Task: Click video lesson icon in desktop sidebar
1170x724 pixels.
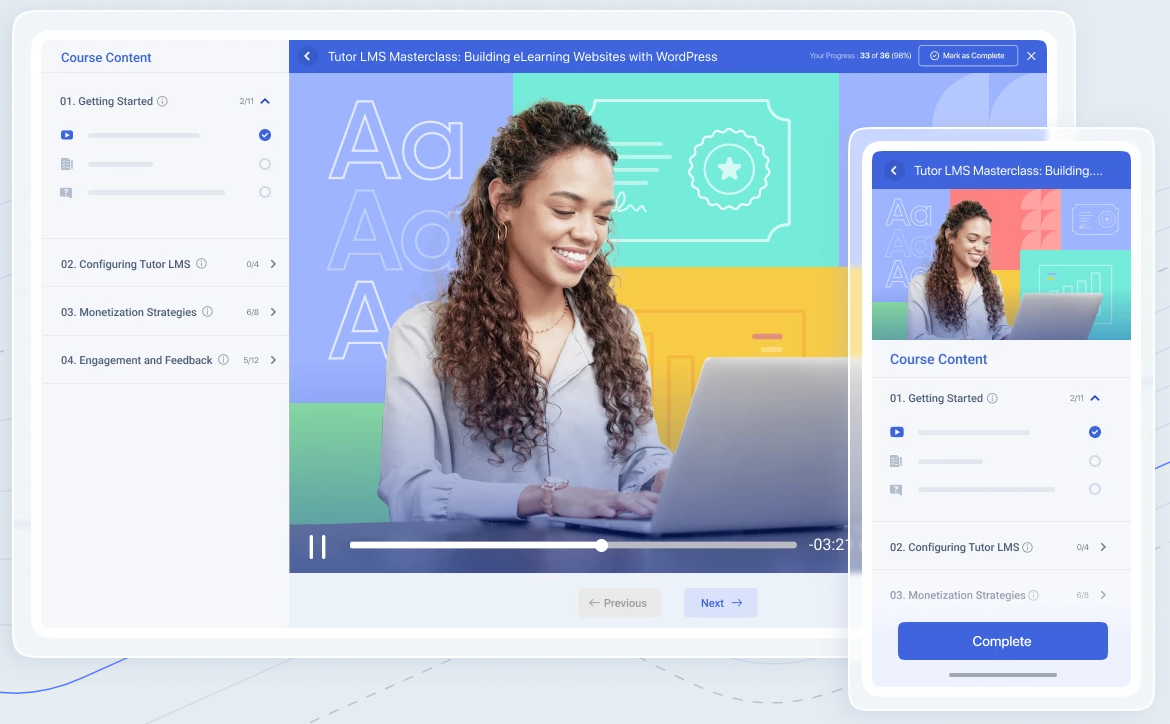Action: pyautogui.click(x=67, y=135)
